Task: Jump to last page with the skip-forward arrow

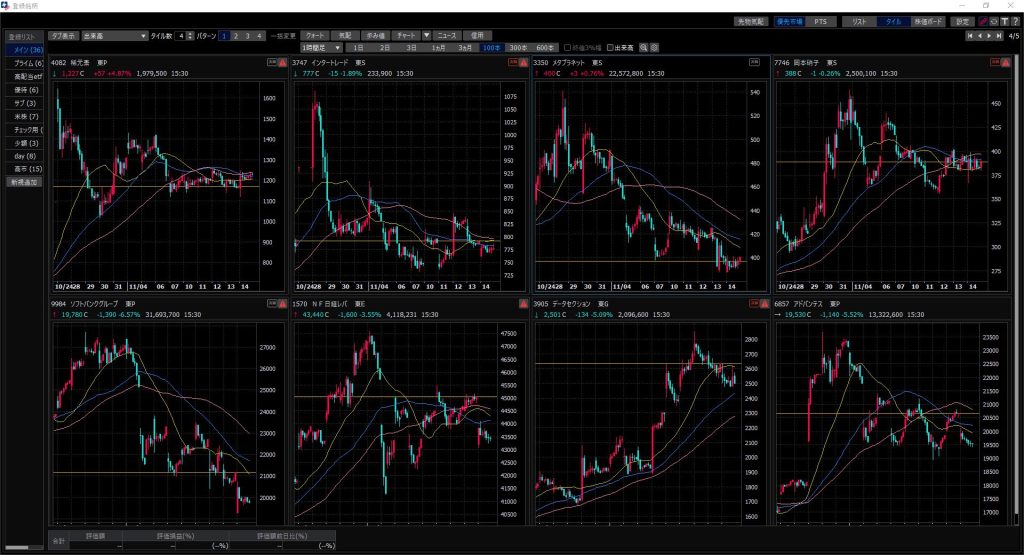Action: 999,36
